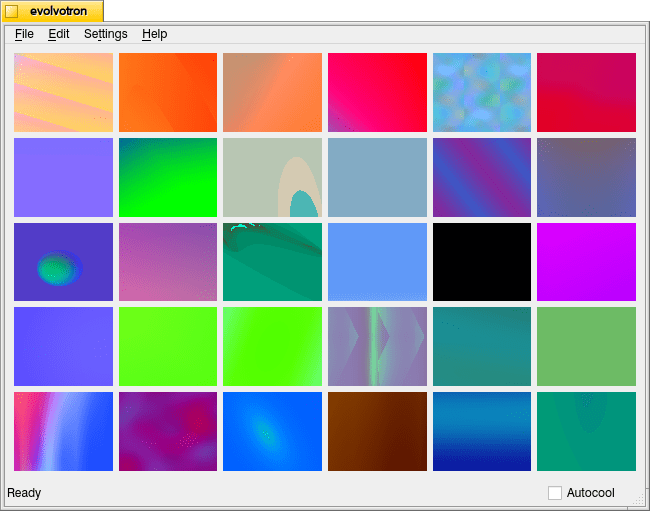Select the image with green oval on indigo
The height and width of the screenshot is (511, 650).
63,262
